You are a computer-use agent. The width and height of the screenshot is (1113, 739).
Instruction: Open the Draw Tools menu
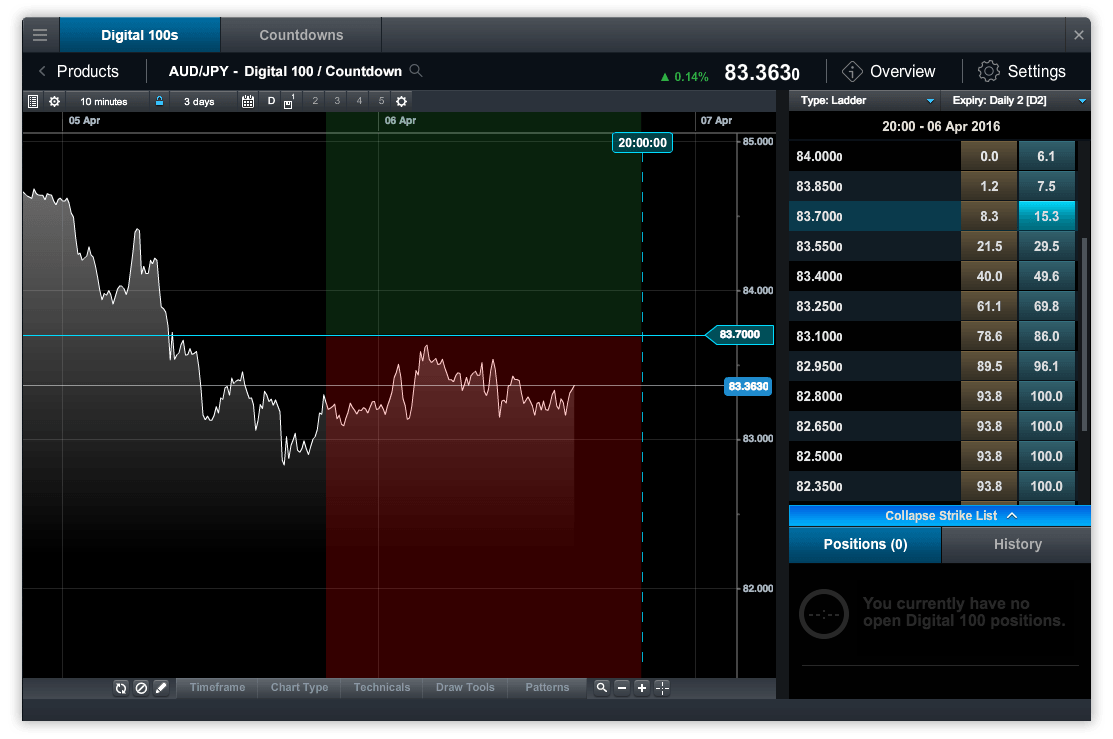pos(465,688)
